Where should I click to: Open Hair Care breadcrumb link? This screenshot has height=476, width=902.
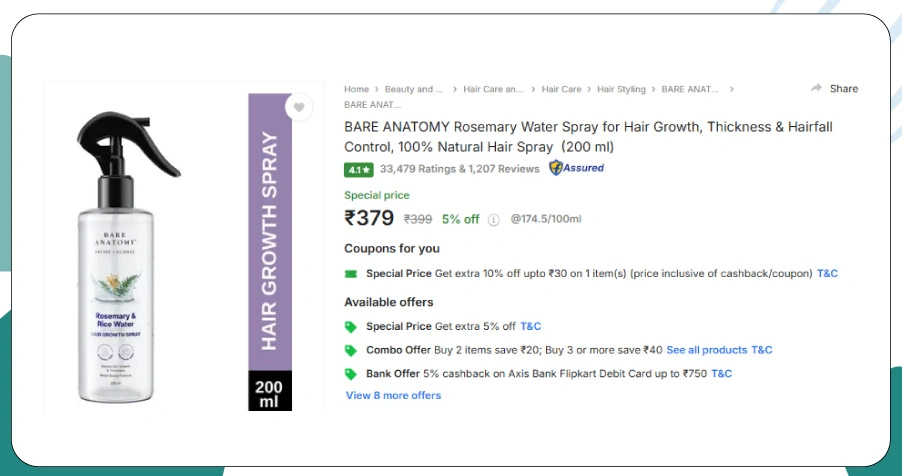point(561,89)
